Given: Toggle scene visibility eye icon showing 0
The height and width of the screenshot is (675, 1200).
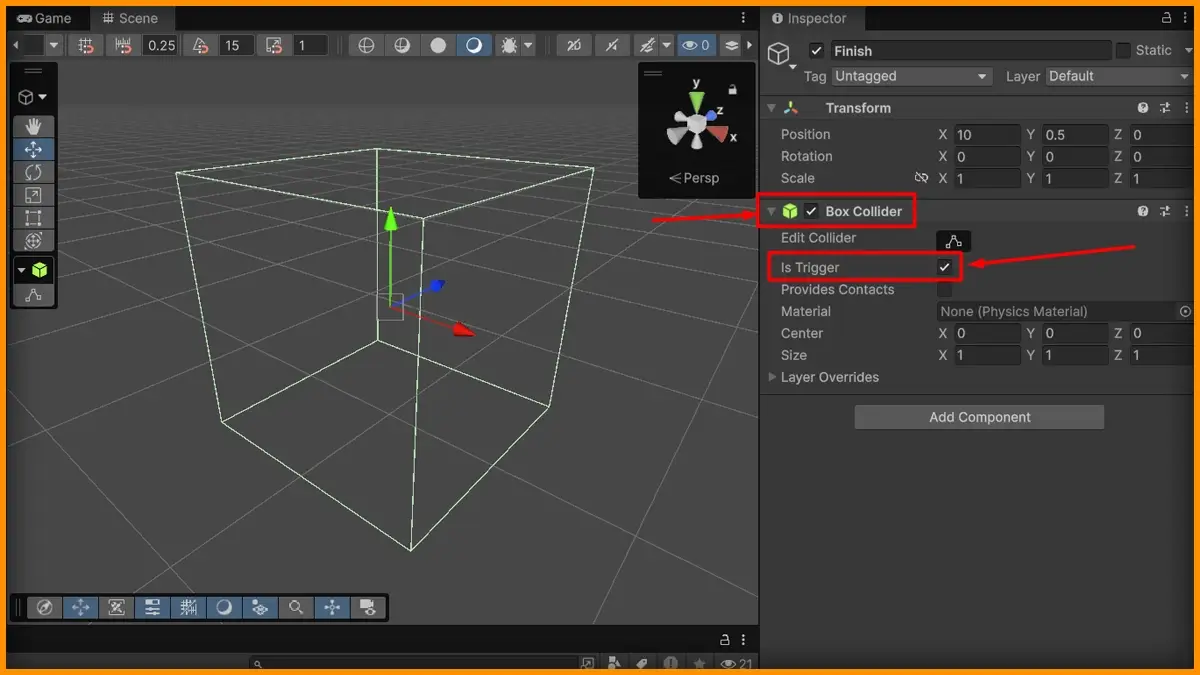Looking at the screenshot, I should tap(695, 45).
